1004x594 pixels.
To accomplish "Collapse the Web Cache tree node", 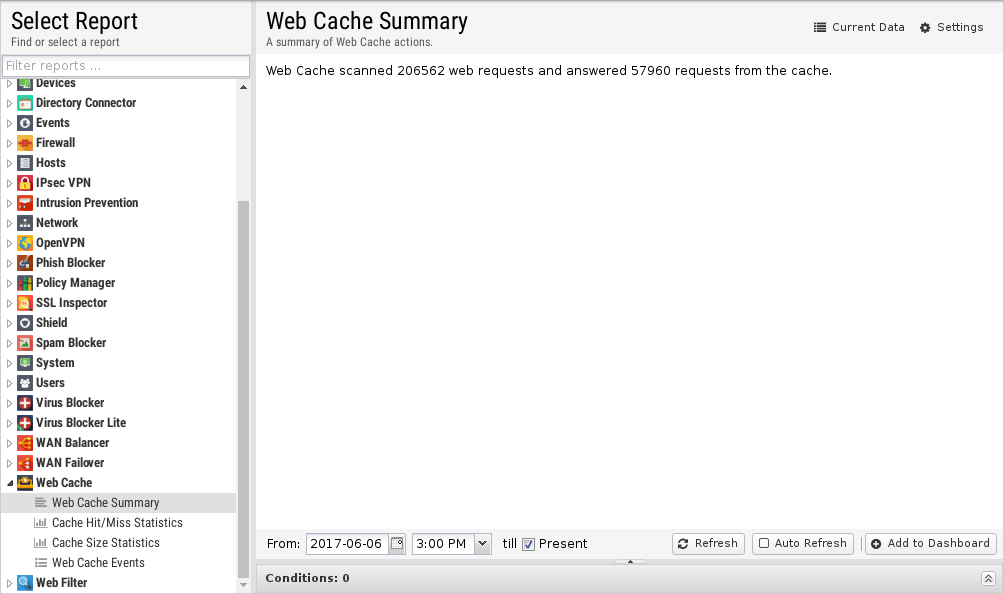I will 9,483.
